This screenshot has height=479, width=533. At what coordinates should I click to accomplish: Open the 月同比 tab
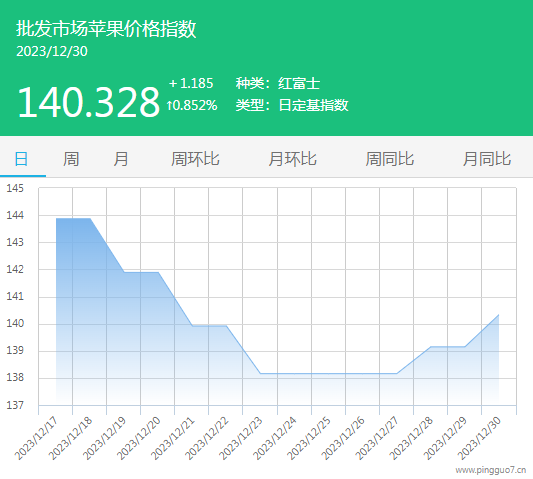click(487, 159)
